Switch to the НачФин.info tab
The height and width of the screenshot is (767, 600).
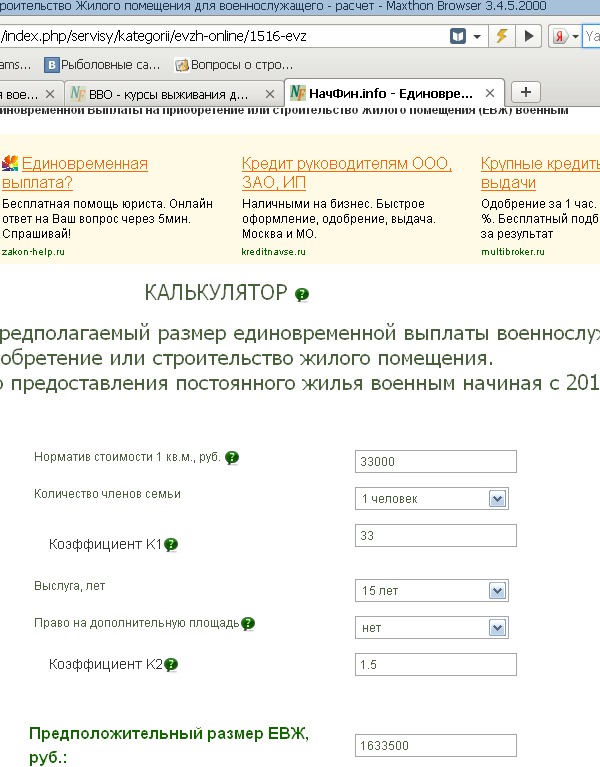click(394, 93)
